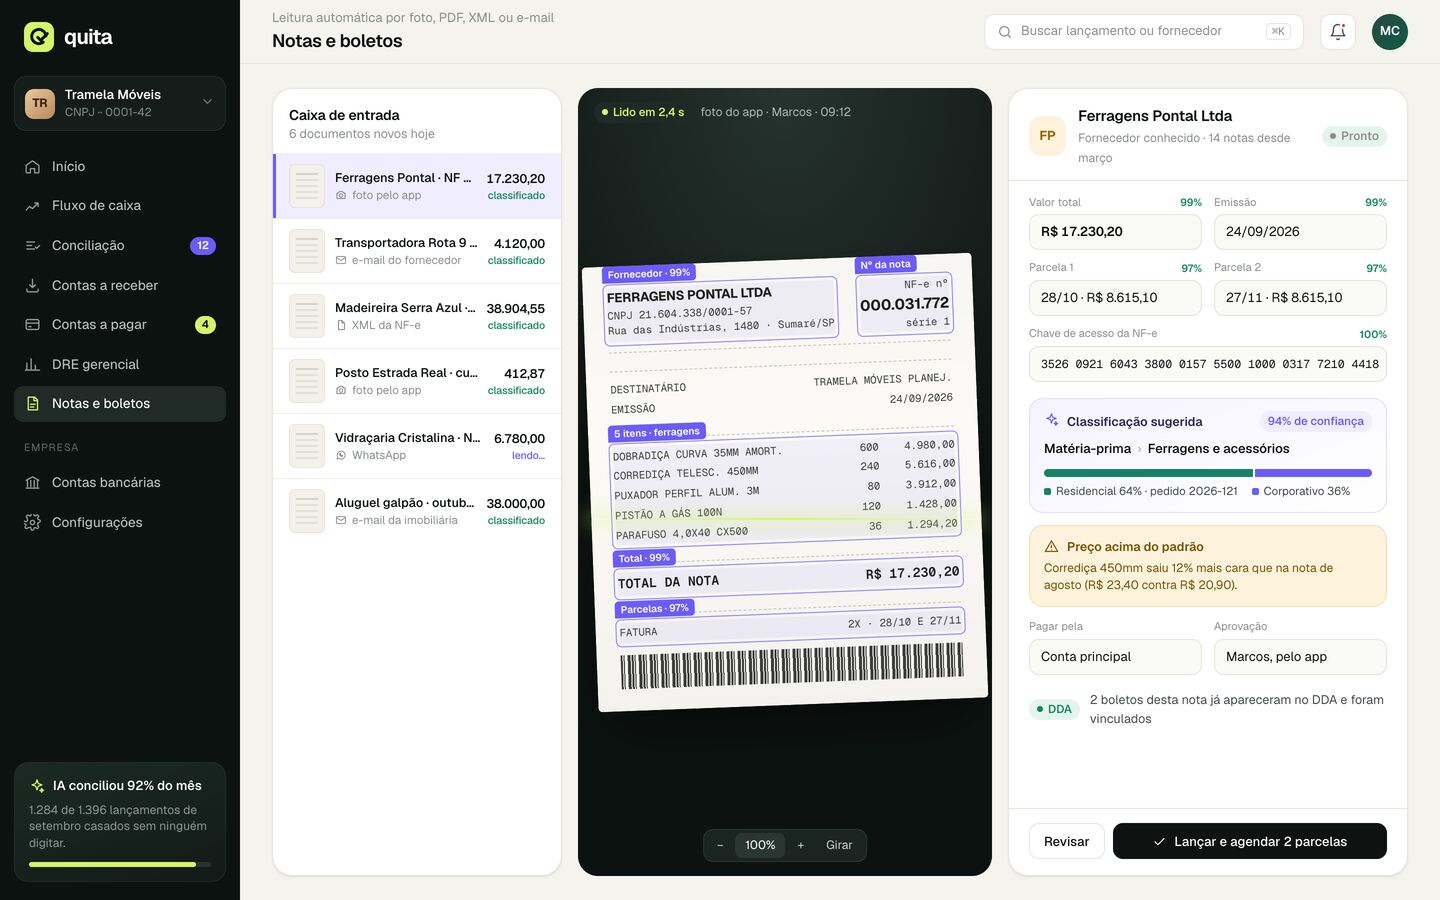The width and height of the screenshot is (1440, 900).
Task: Edit the Parcela 1 field
Action: (x=1115, y=298)
